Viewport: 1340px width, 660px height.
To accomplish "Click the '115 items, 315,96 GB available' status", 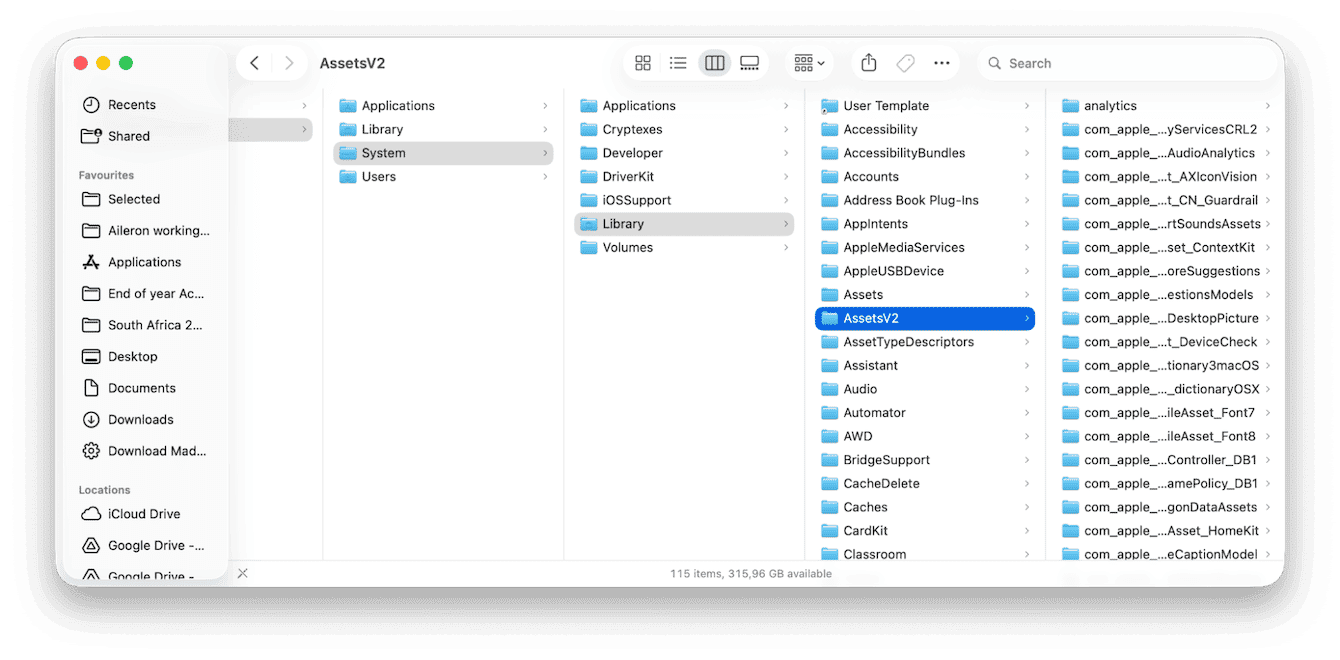I will point(751,574).
